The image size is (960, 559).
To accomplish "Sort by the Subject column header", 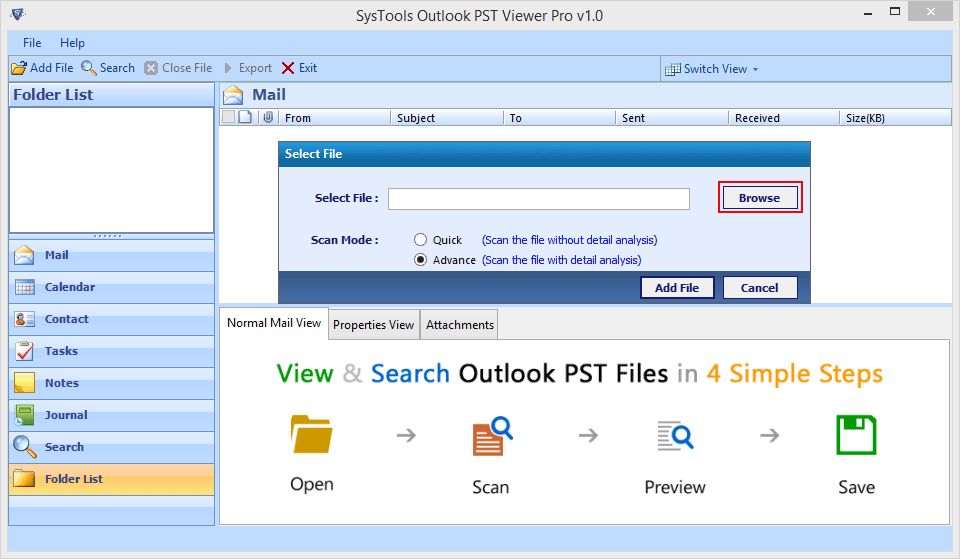I will 446,118.
